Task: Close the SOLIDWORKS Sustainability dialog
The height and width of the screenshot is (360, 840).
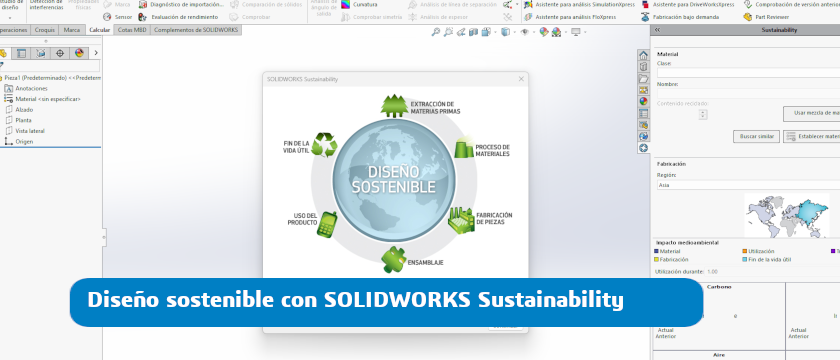Action: pos(521,79)
